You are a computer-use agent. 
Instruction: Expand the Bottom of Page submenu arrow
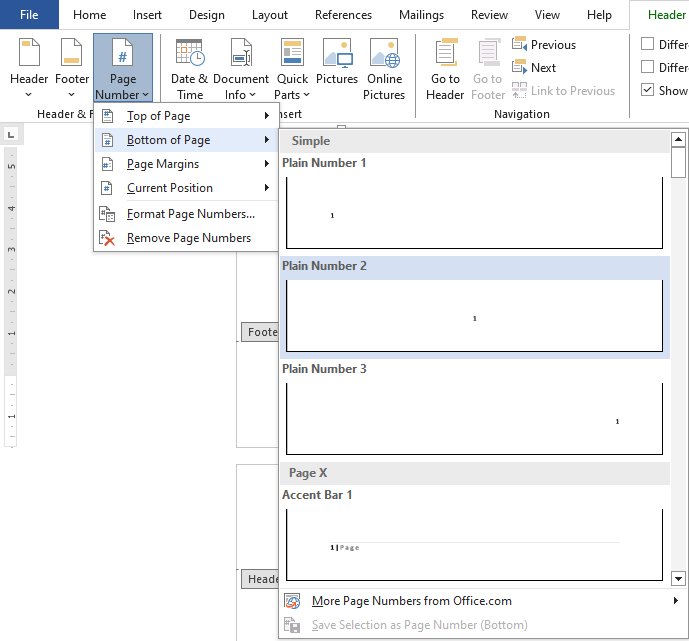pyautogui.click(x=267, y=140)
